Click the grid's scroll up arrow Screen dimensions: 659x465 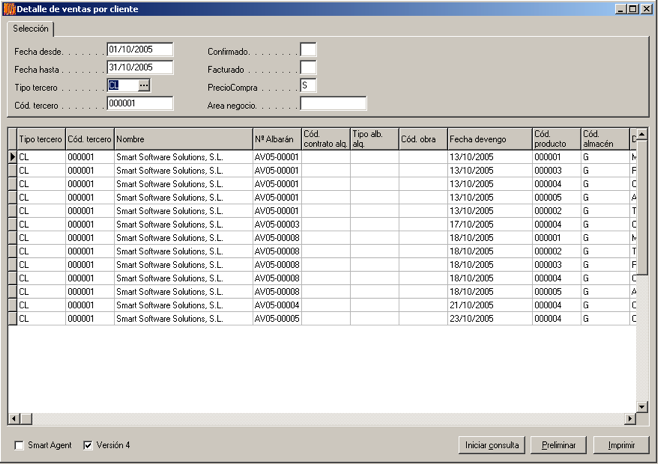[x=643, y=134]
